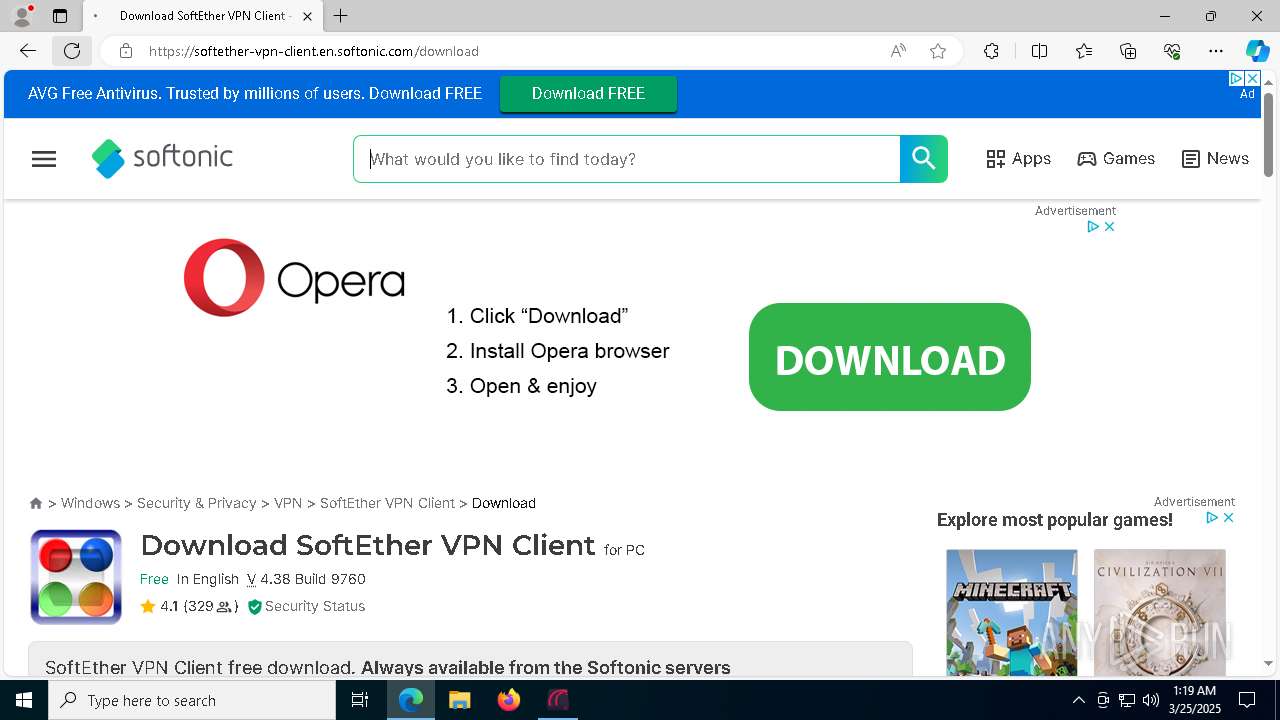Open the Extensions puzzle icon
1280x720 pixels.
991,51
